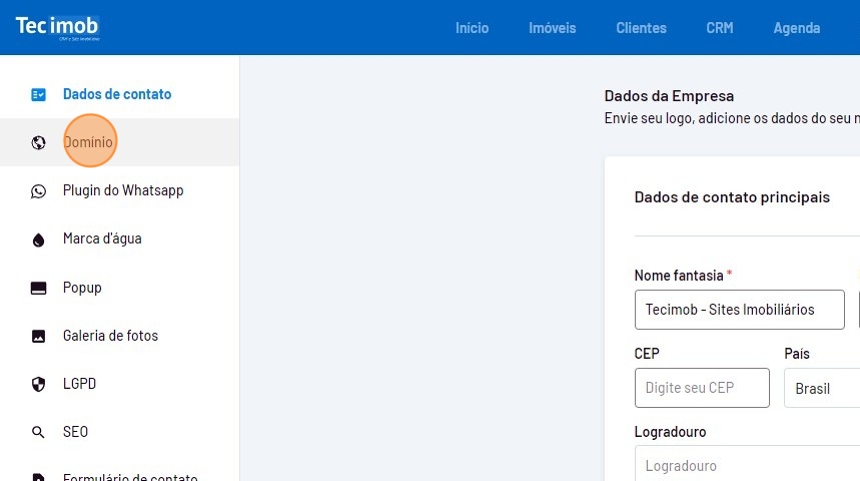Select Plugin do Whatsapp label in sidebar
The height and width of the screenshot is (481, 860).
coord(123,190)
